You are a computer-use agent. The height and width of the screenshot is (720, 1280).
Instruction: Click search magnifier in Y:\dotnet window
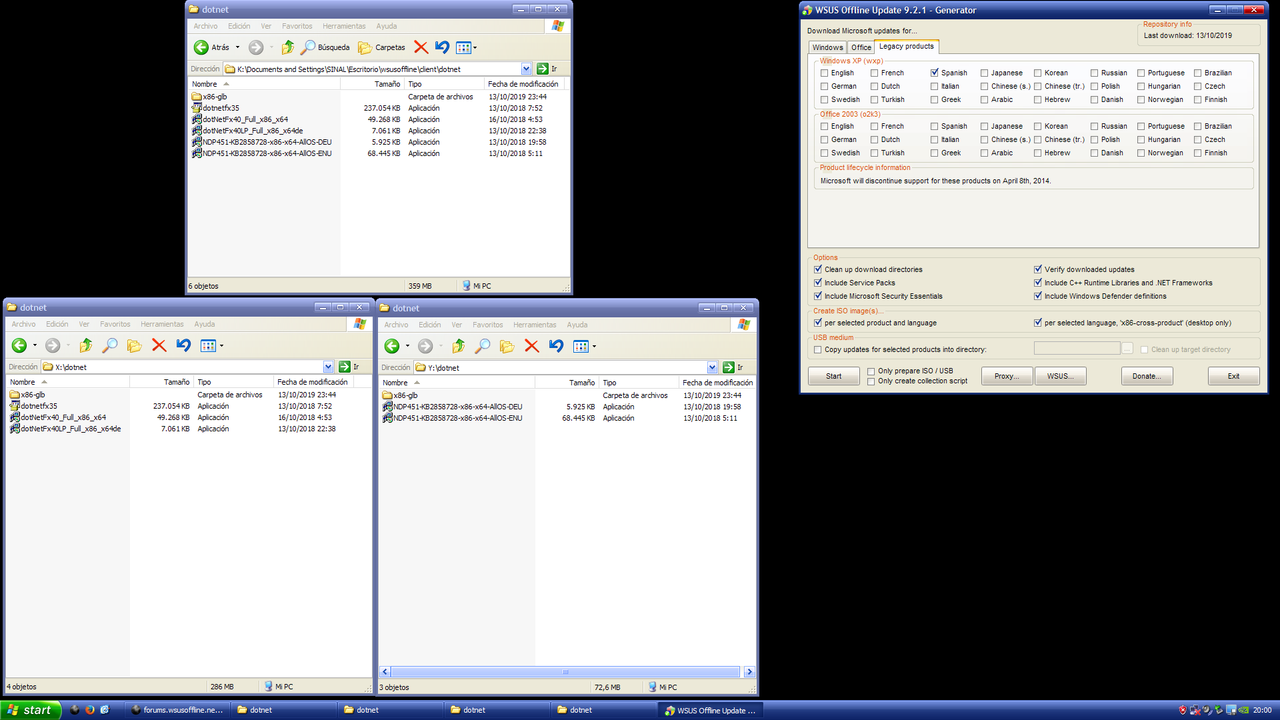[x=483, y=346]
